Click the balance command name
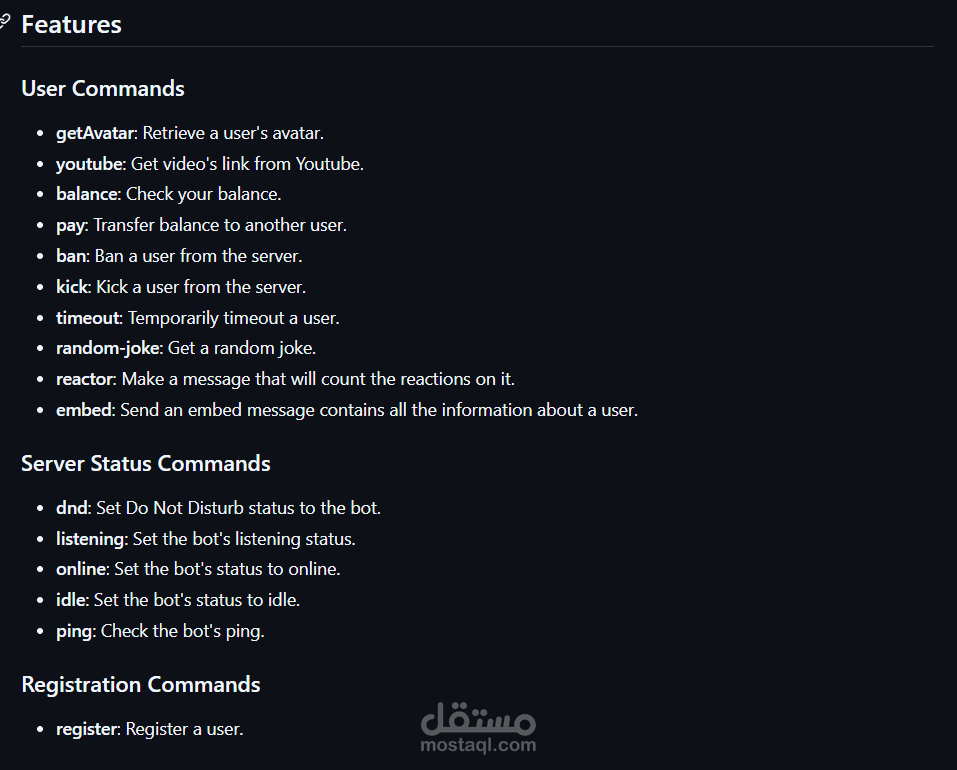This screenshot has height=770, width=957. coord(87,194)
